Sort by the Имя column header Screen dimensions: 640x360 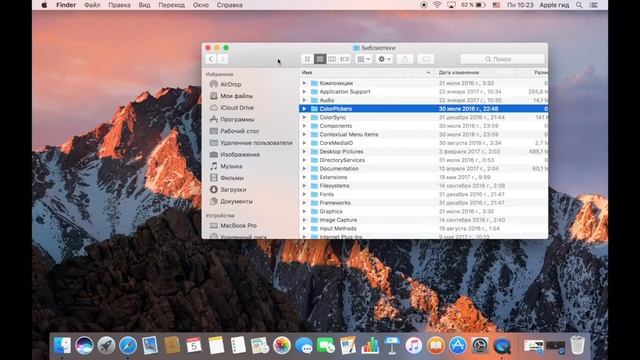(x=366, y=73)
